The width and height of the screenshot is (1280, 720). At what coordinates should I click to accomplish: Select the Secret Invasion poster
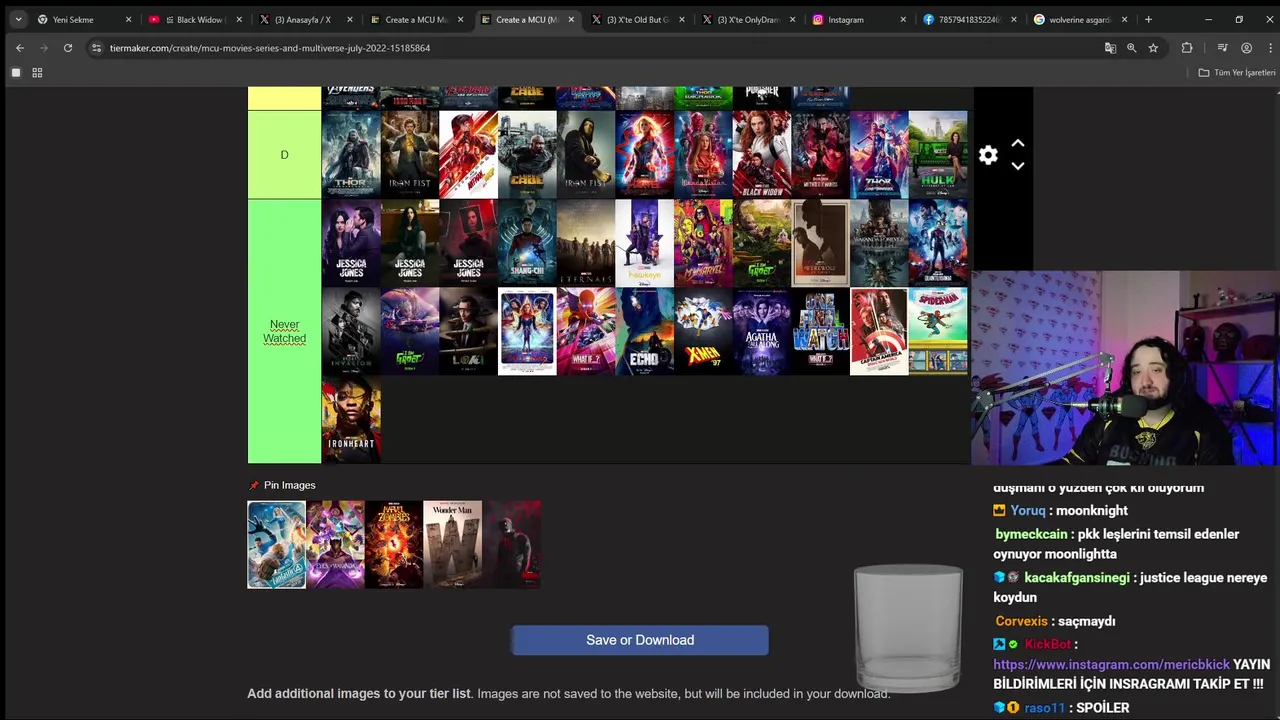(x=351, y=332)
